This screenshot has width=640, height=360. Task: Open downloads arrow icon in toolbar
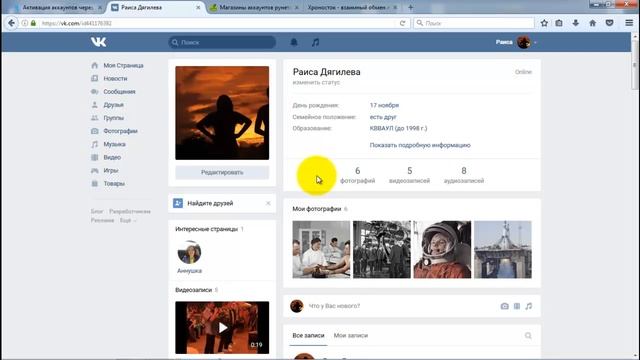pos(576,23)
